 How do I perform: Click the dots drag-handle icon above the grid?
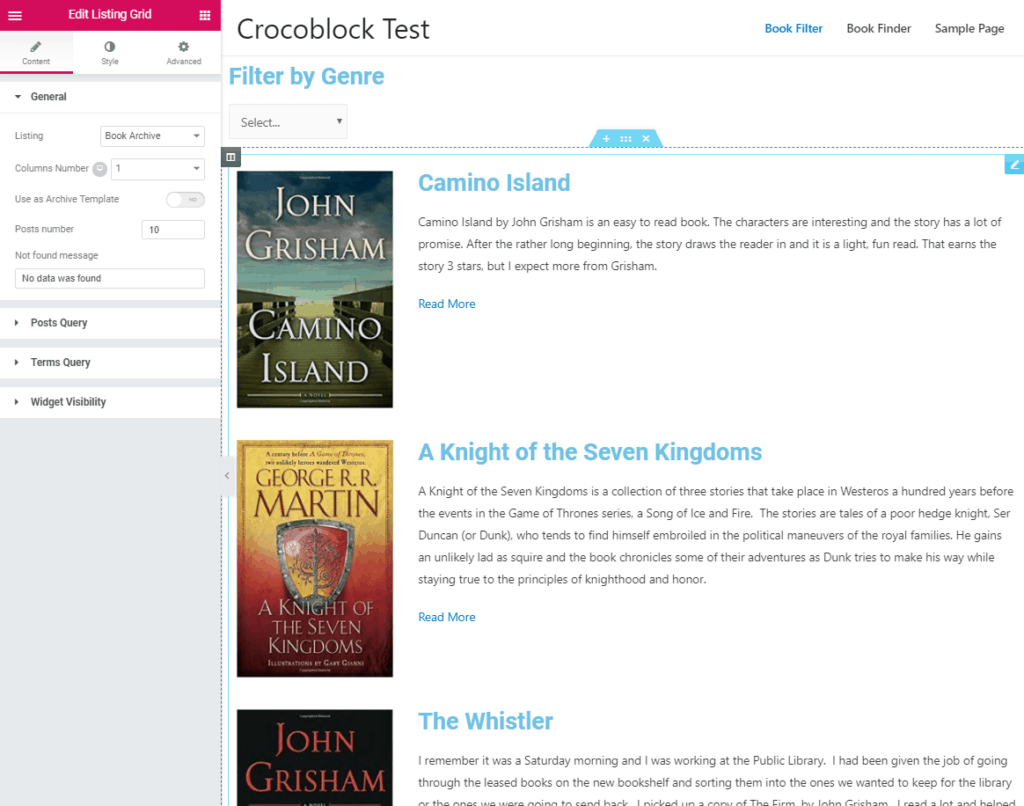pos(625,138)
